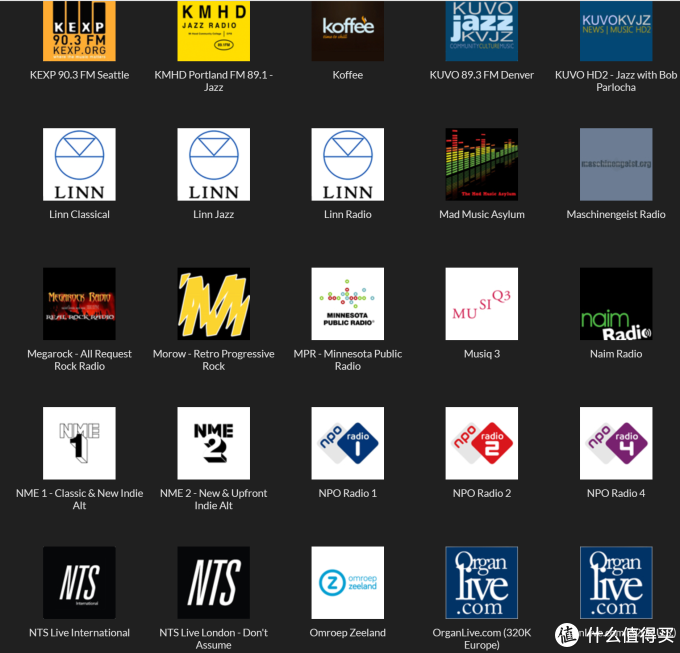Select the Musiq 3 station logo

(482, 304)
